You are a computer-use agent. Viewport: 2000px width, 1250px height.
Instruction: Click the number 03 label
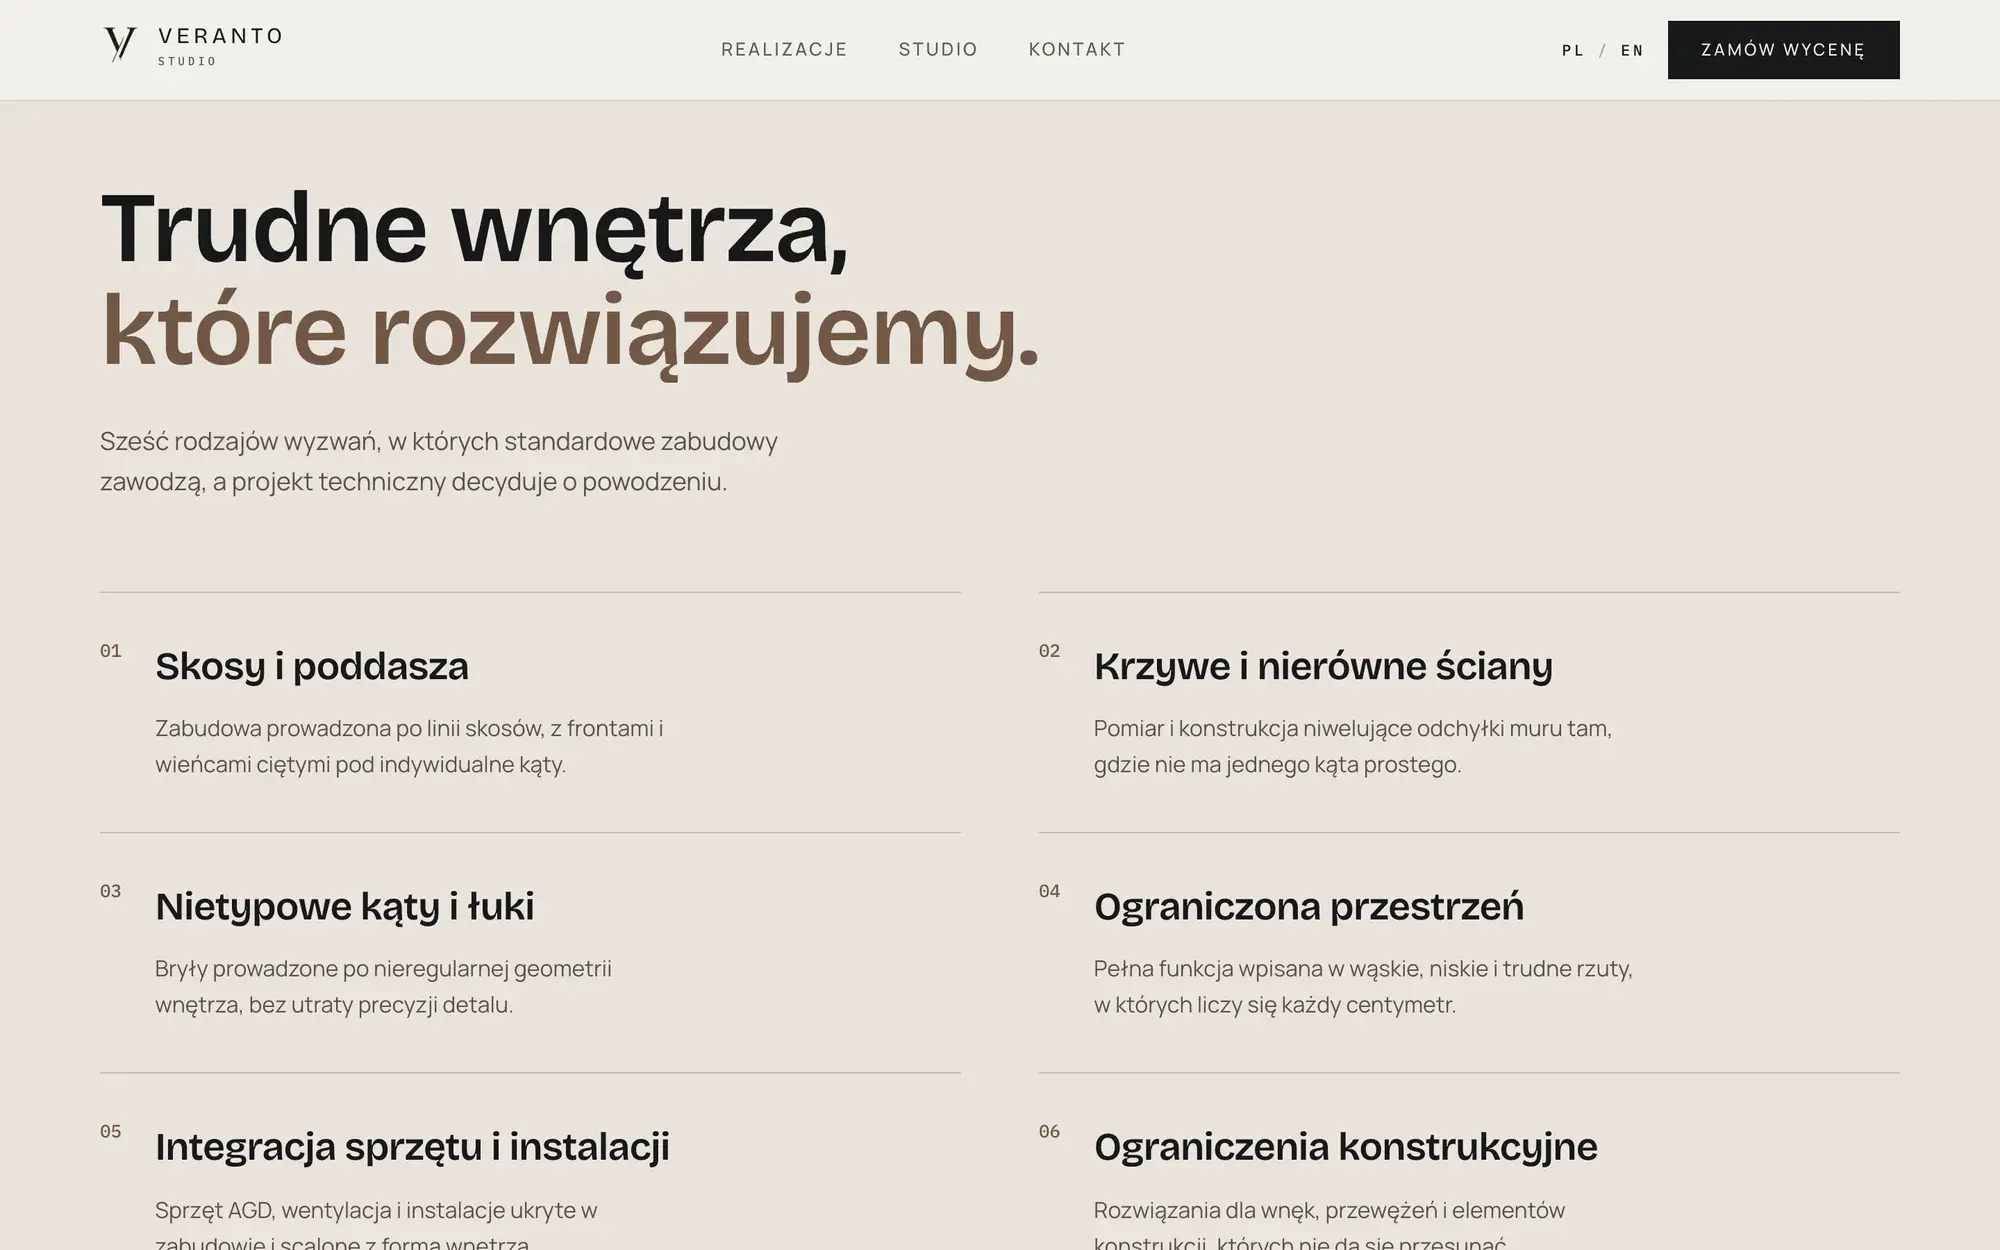click(111, 891)
